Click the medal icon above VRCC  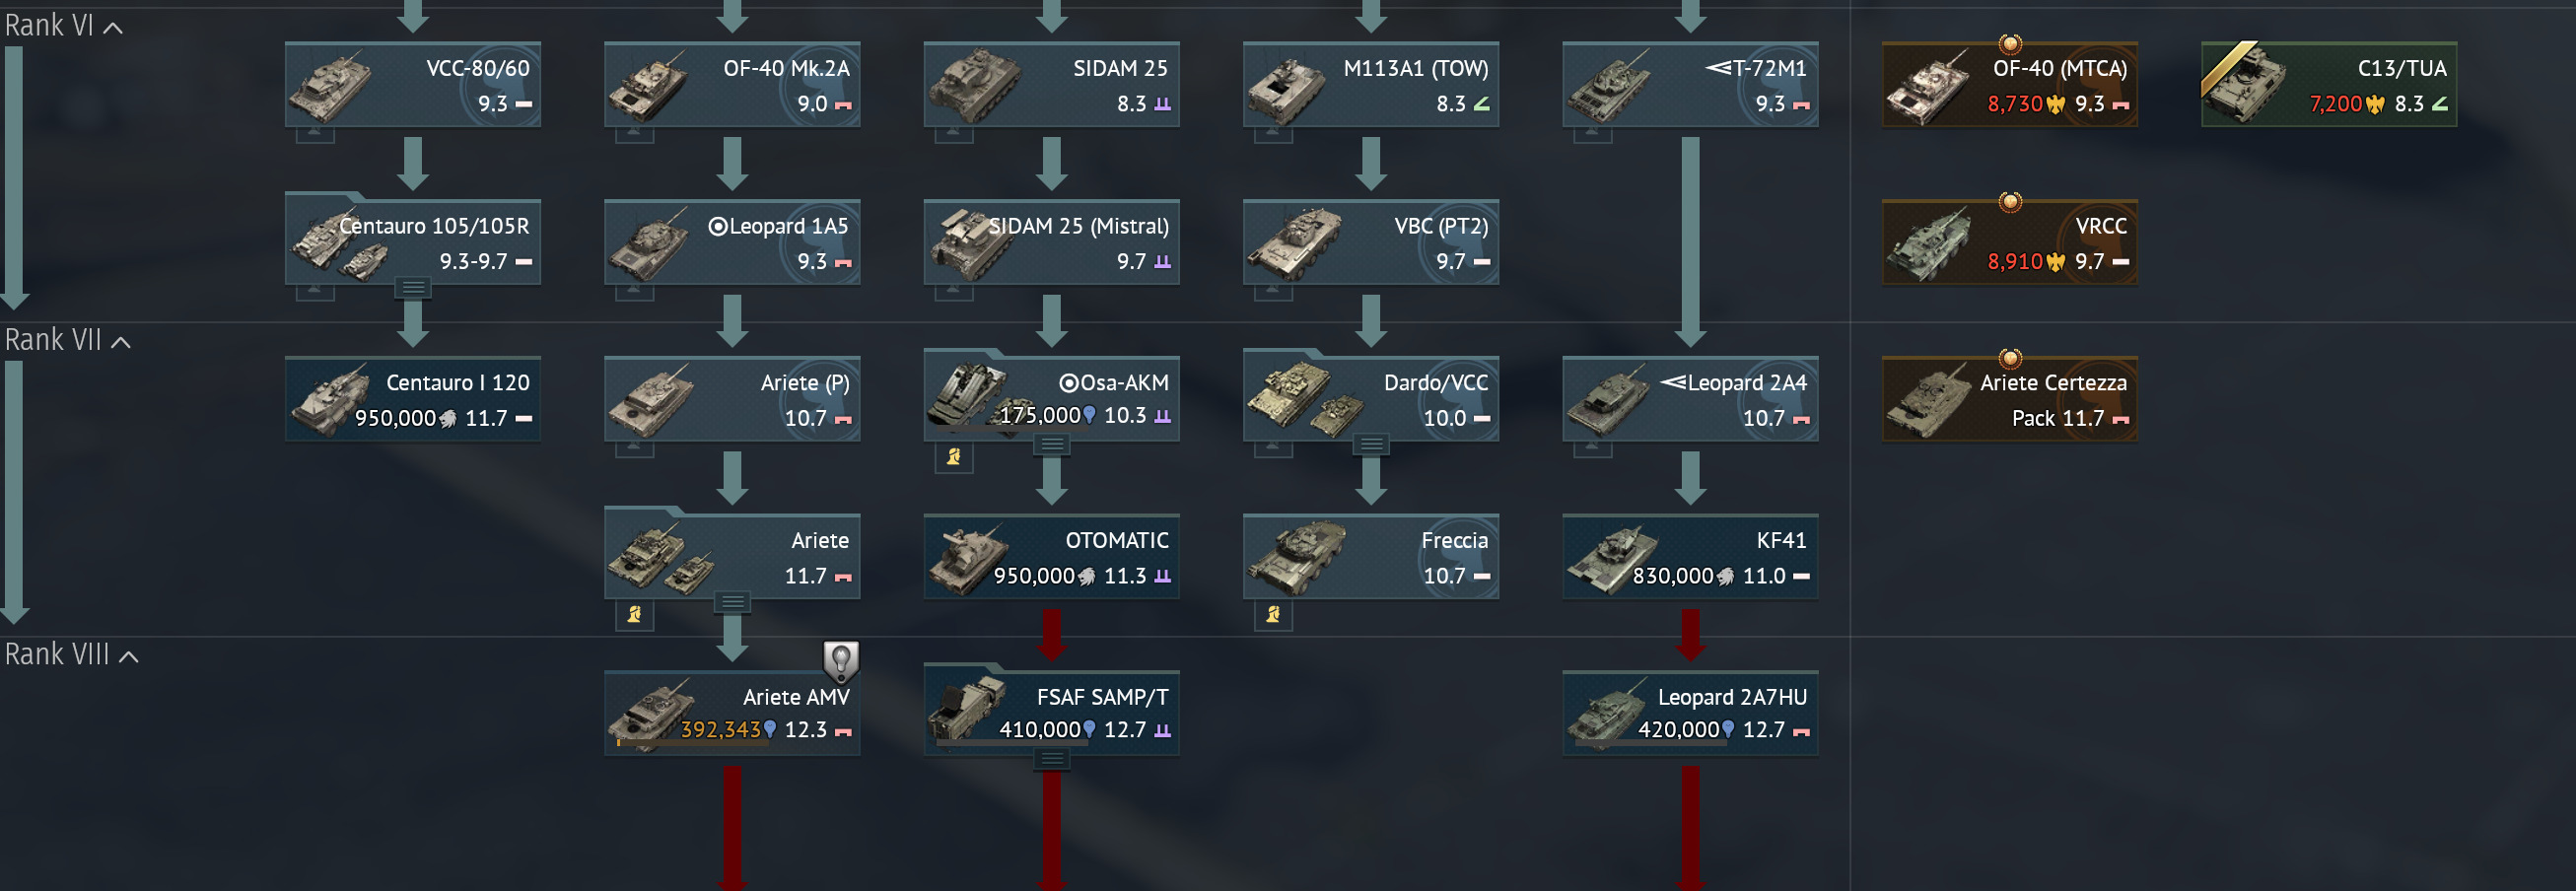click(2010, 202)
